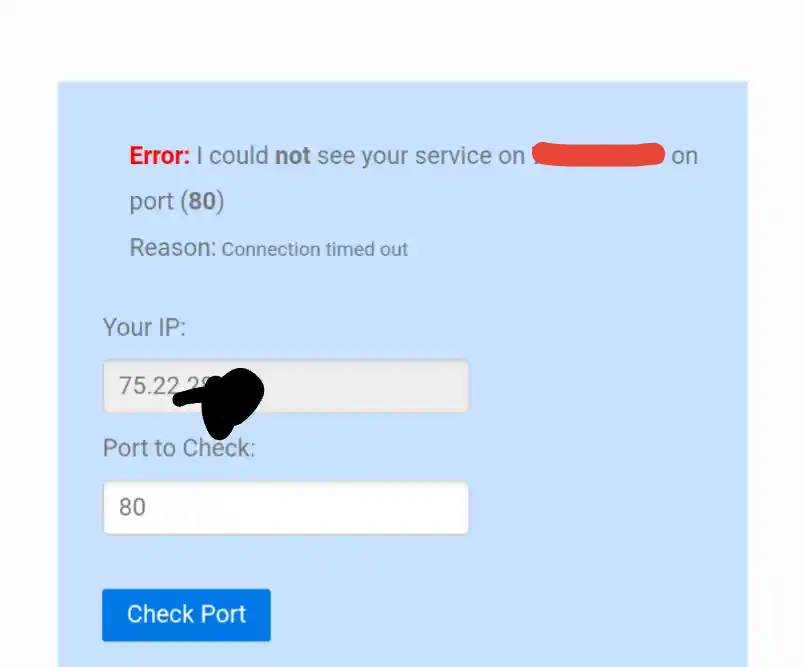Click the Port to Check: label
805x667 pixels.
coord(179,448)
